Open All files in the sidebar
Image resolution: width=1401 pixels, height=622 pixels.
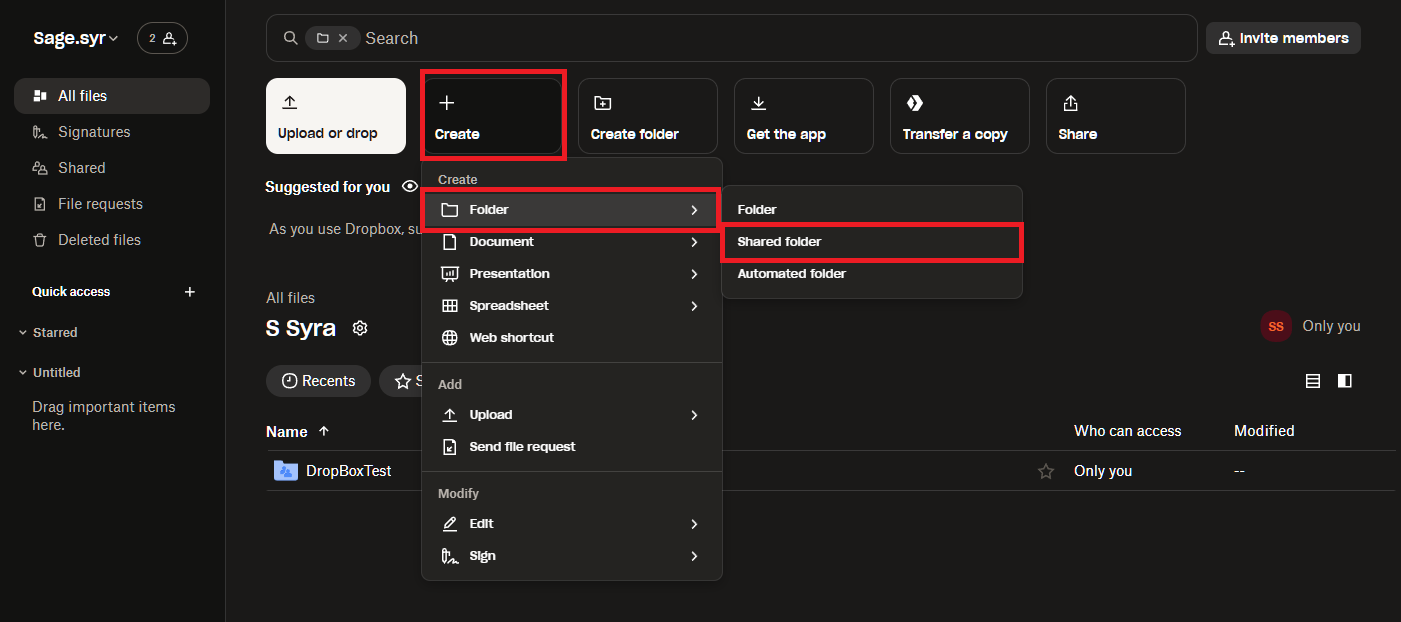click(112, 96)
